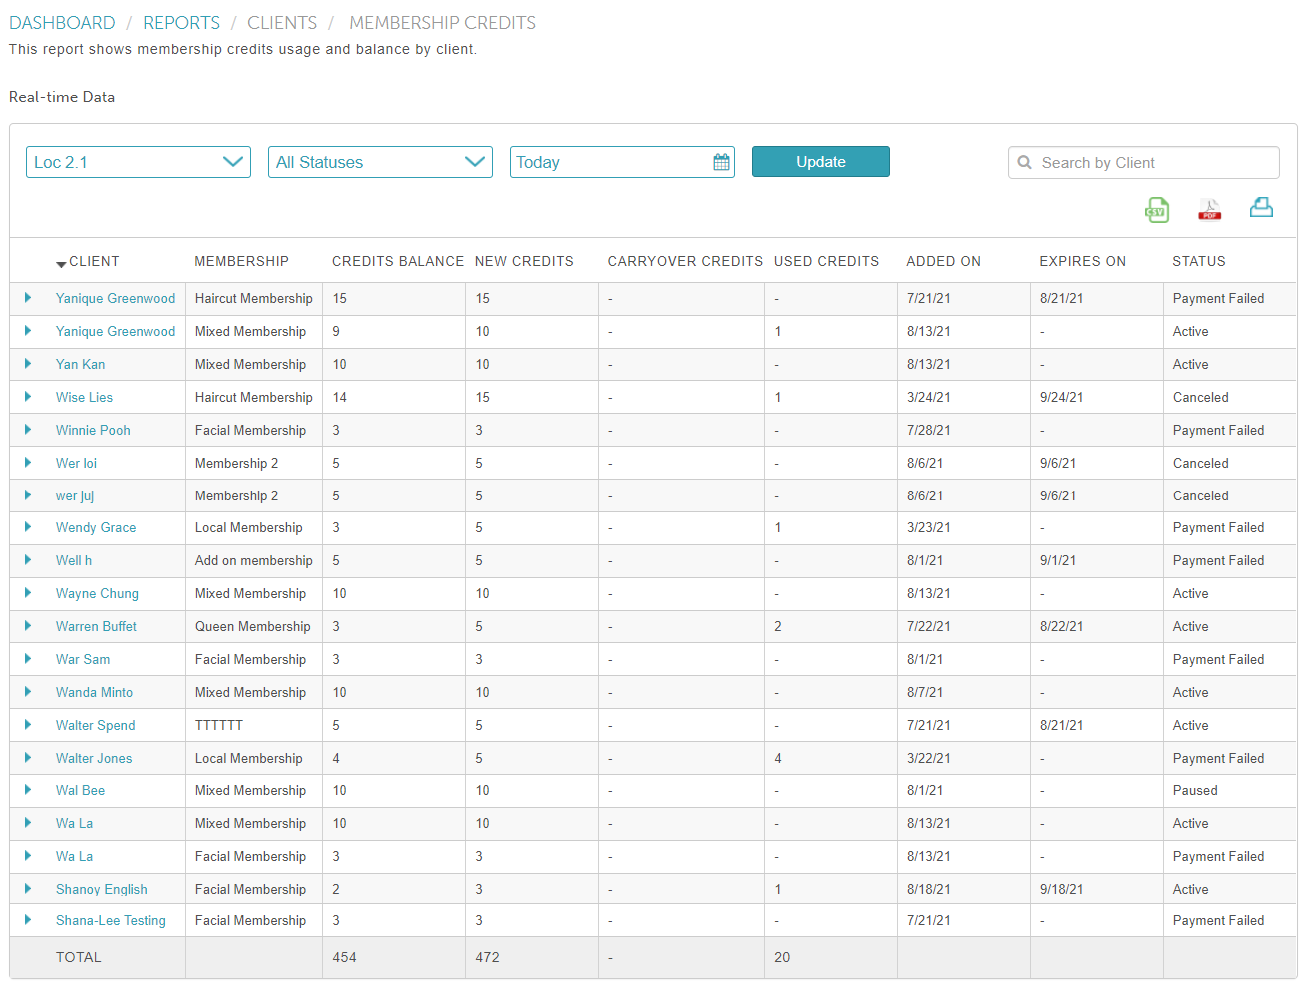Viewport: 1303px width, 984px height.
Task: Expand the Wendy Grace row
Action: 28,527
